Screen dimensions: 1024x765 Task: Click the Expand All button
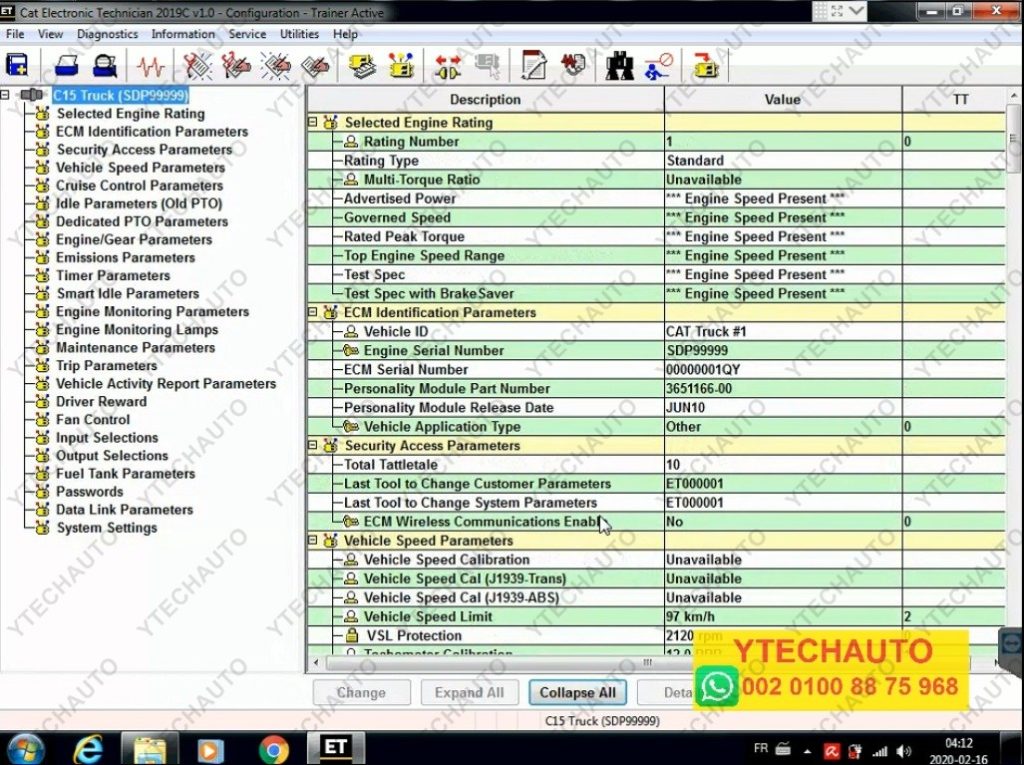pyautogui.click(x=469, y=692)
